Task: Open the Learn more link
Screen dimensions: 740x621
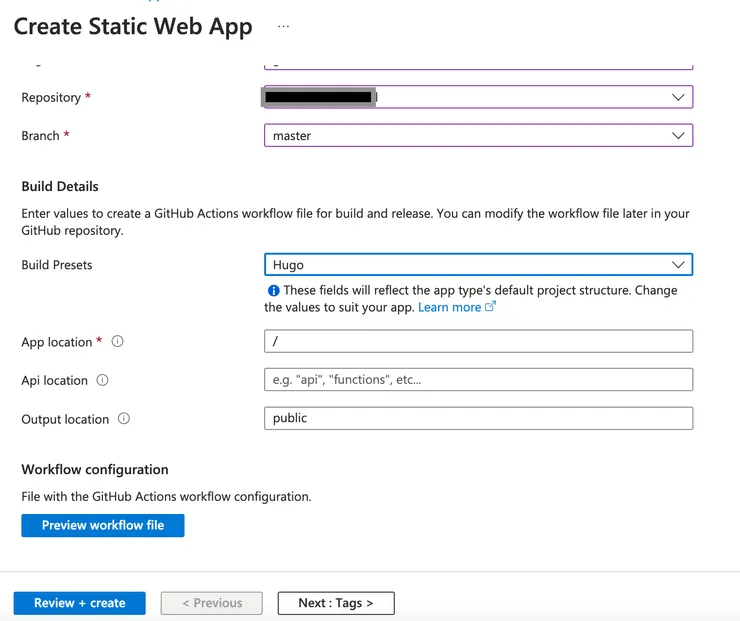Action: pyautogui.click(x=449, y=307)
